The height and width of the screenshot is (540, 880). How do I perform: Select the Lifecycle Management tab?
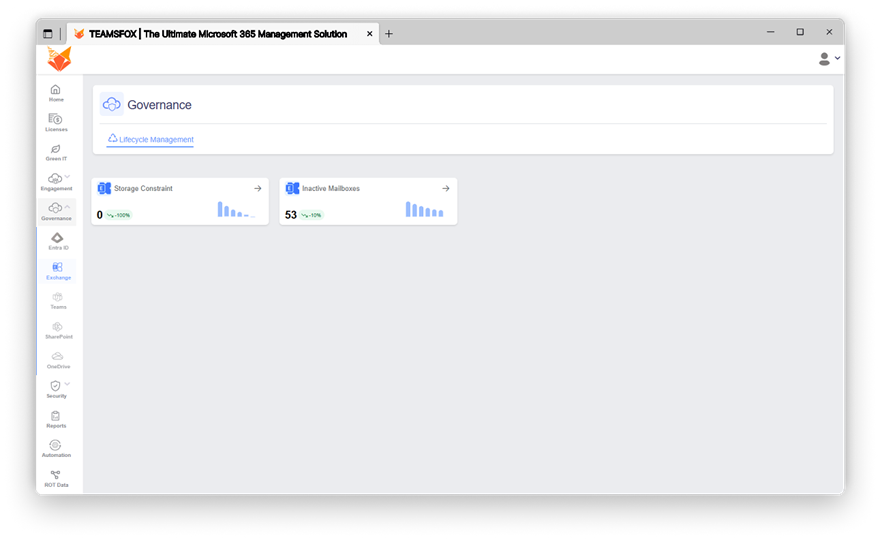pyautogui.click(x=150, y=139)
